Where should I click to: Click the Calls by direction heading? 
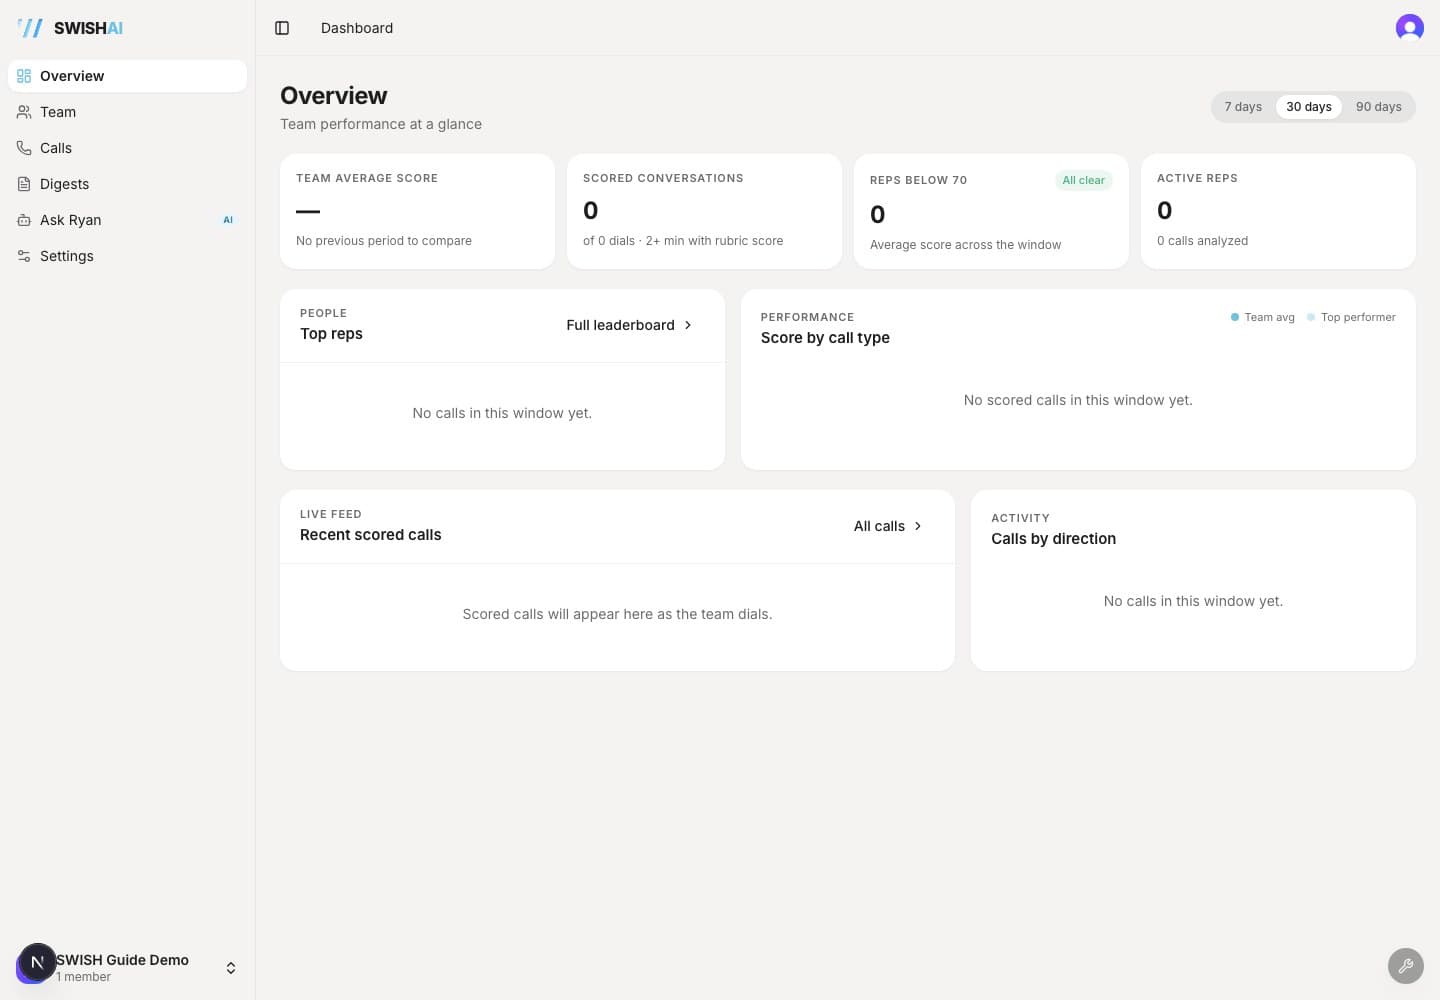[1054, 539]
